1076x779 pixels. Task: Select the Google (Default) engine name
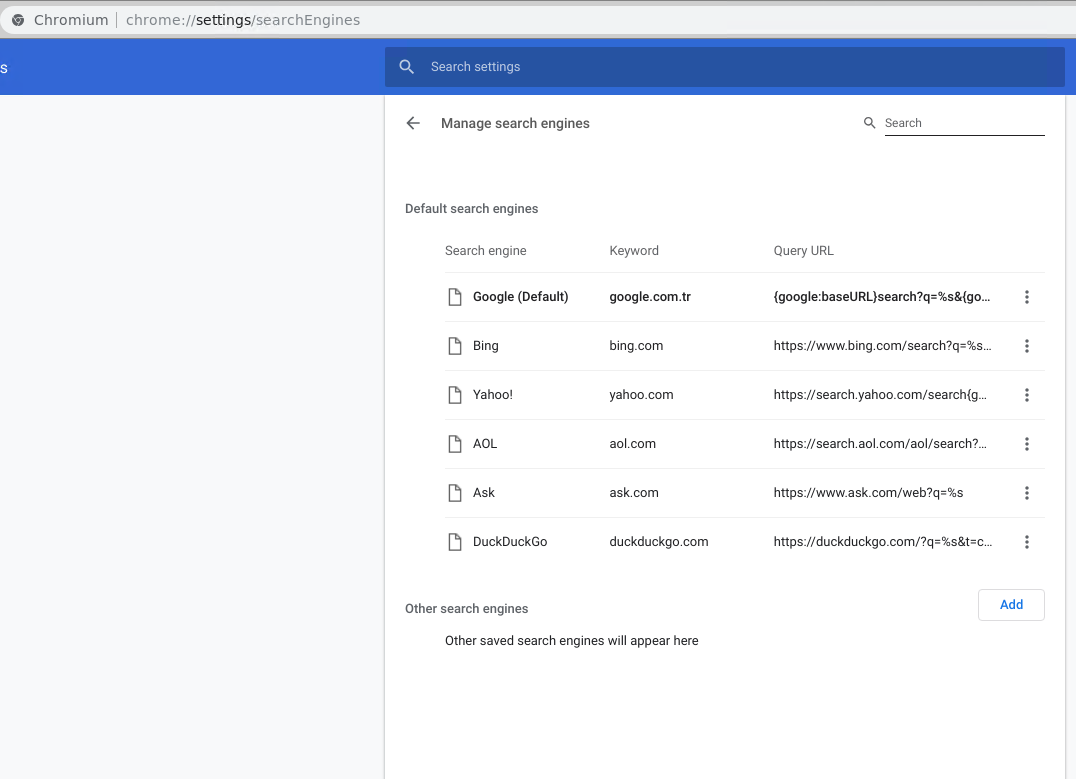coord(520,297)
